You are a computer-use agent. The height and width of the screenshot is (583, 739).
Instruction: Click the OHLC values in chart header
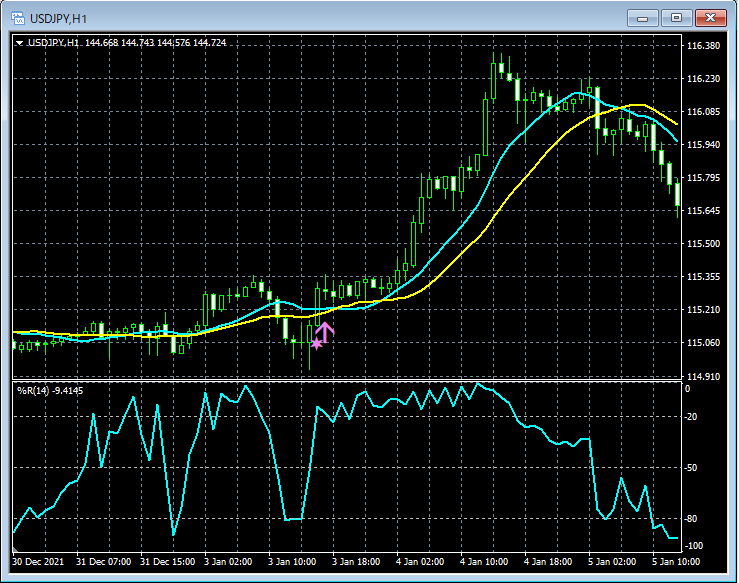pos(156,43)
